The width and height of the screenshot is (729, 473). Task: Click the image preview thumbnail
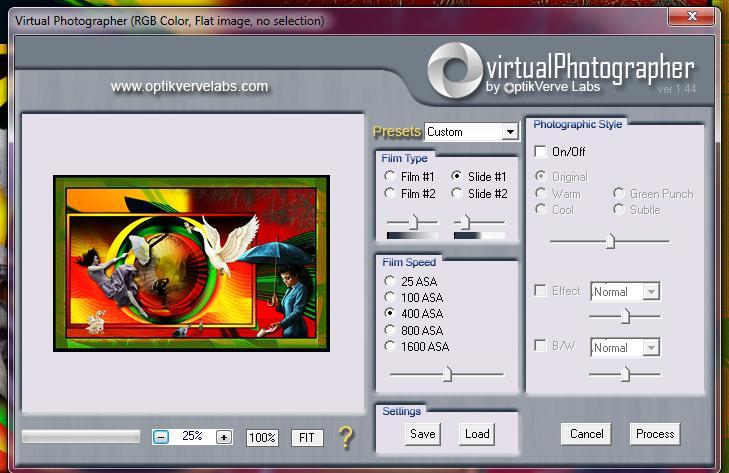[x=192, y=263]
